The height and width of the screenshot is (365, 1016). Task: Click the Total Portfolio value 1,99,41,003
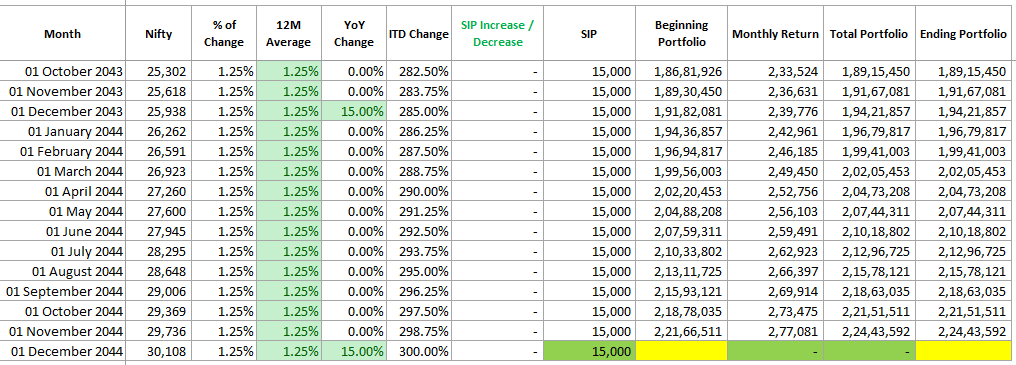point(869,151)
